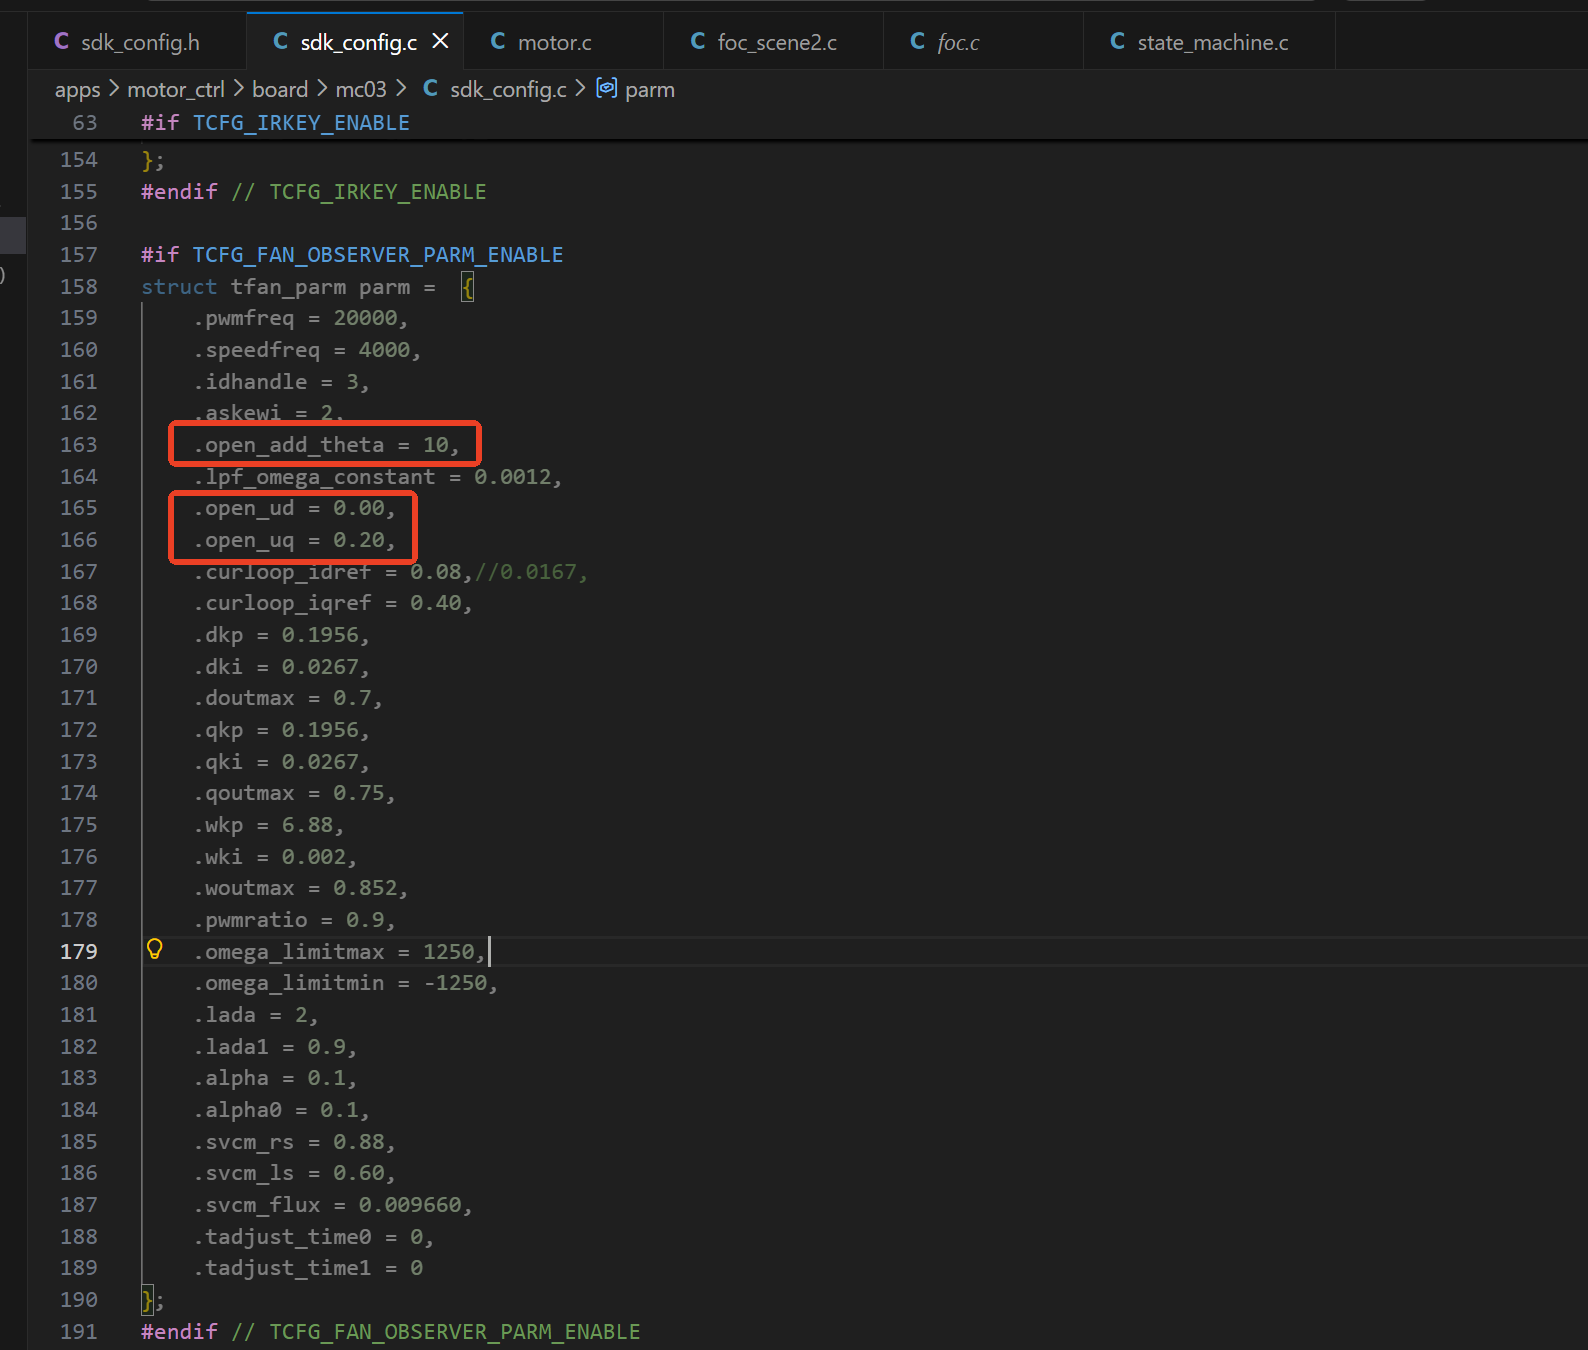
Task: Click the C file icon on foc.c tab
Action: [918, 41]
